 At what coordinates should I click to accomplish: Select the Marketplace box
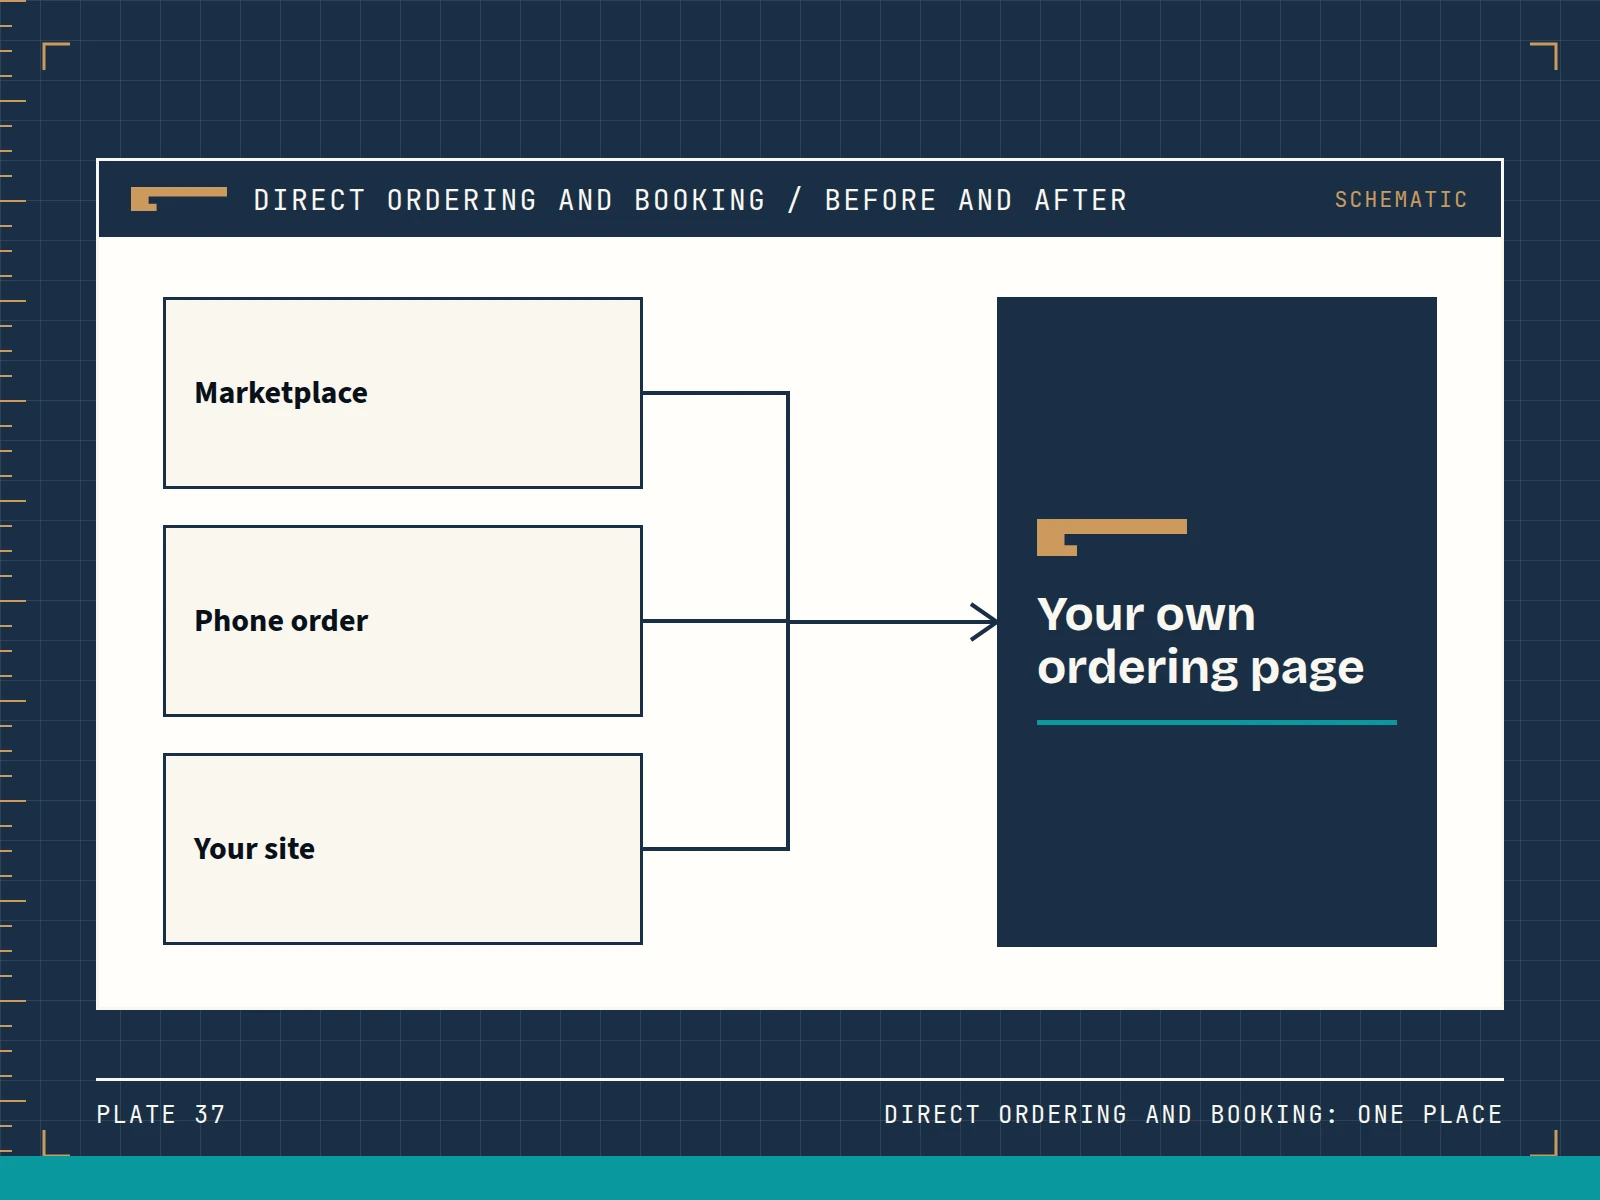pos(403,393)
